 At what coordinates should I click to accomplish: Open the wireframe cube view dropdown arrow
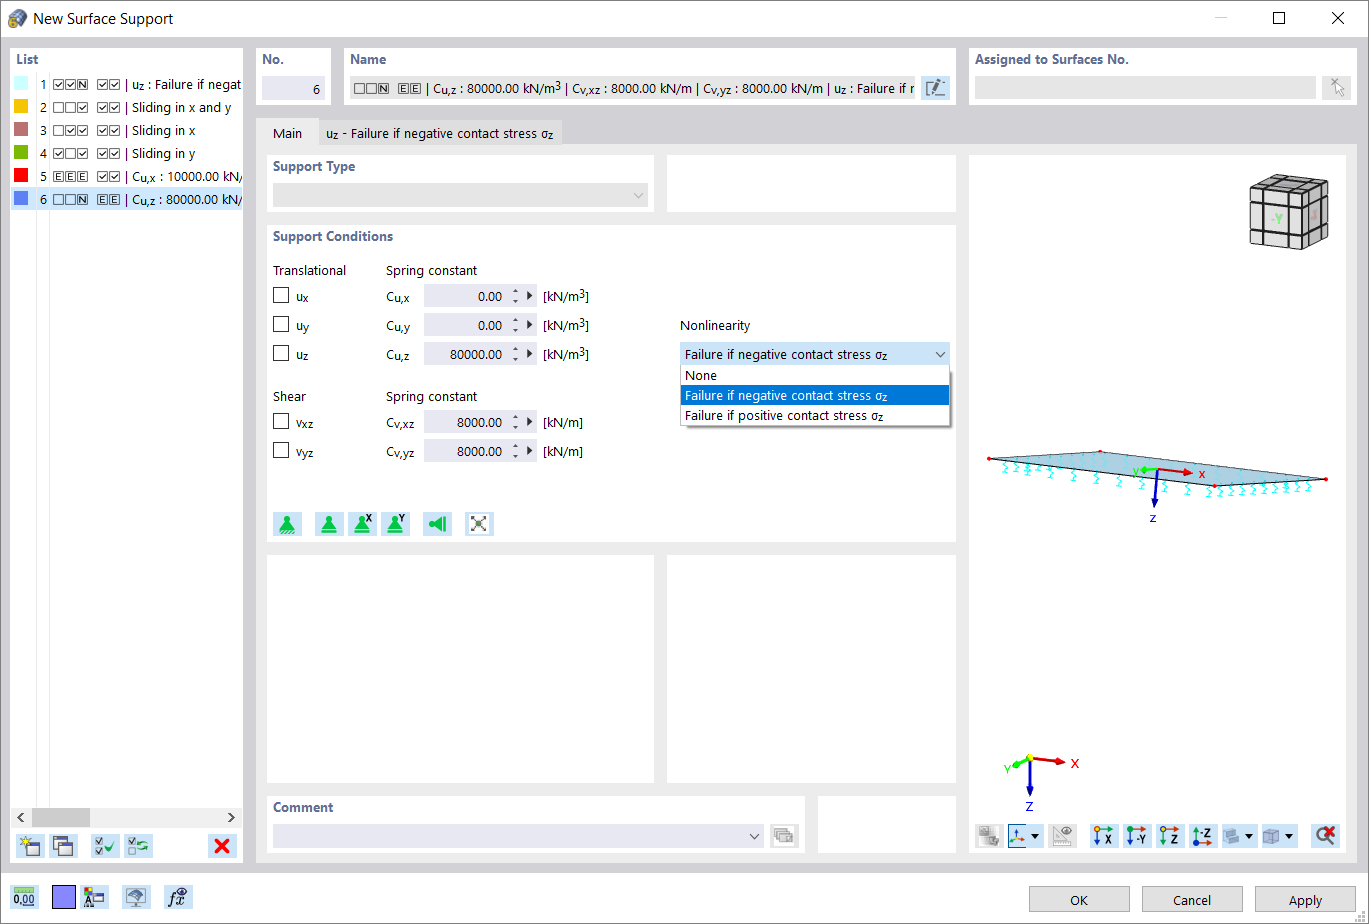point(1290,836)
